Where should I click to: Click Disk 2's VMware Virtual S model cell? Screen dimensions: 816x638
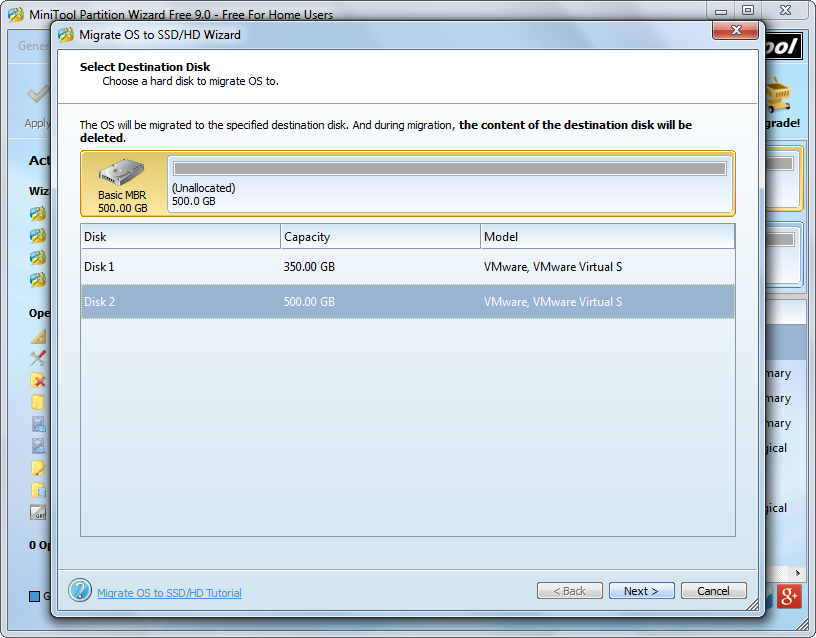point(553,301)
